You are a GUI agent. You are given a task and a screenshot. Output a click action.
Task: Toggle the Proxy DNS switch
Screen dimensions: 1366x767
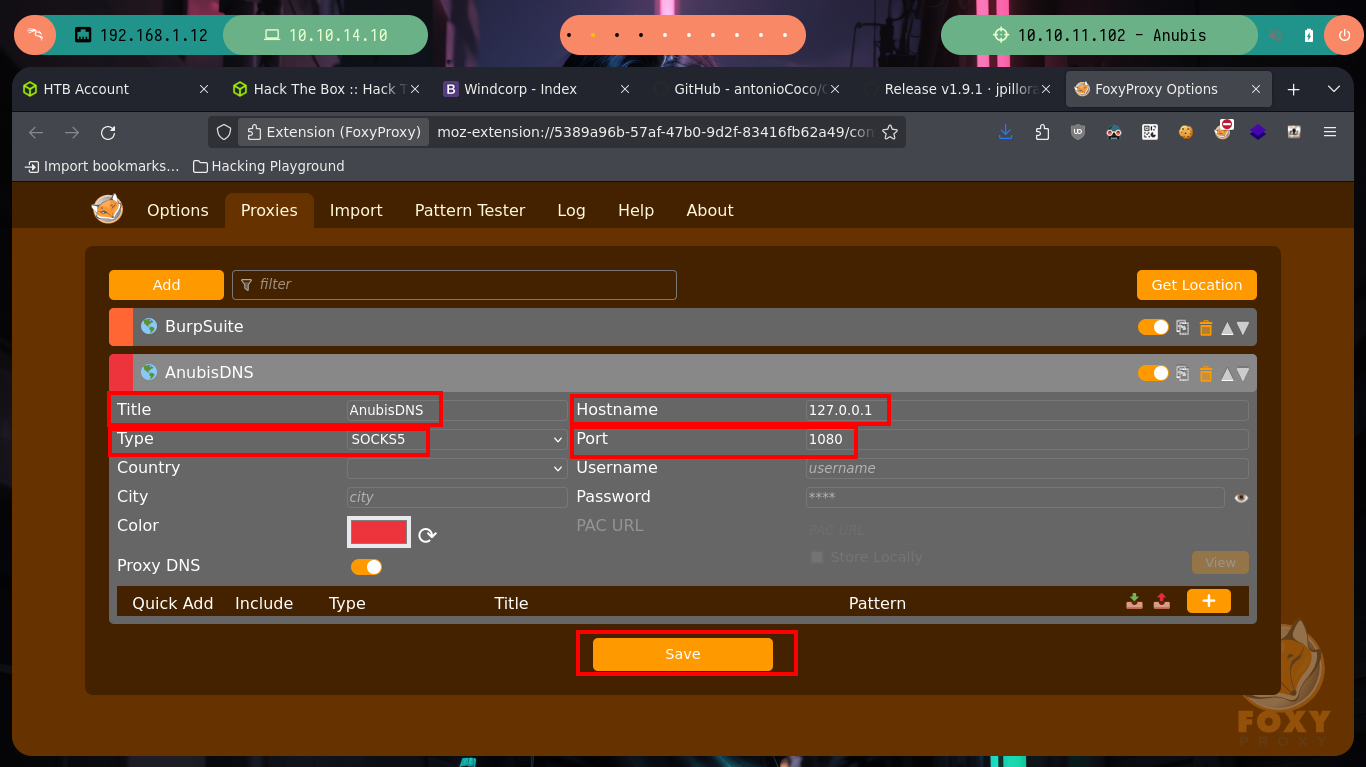(366, 567)
